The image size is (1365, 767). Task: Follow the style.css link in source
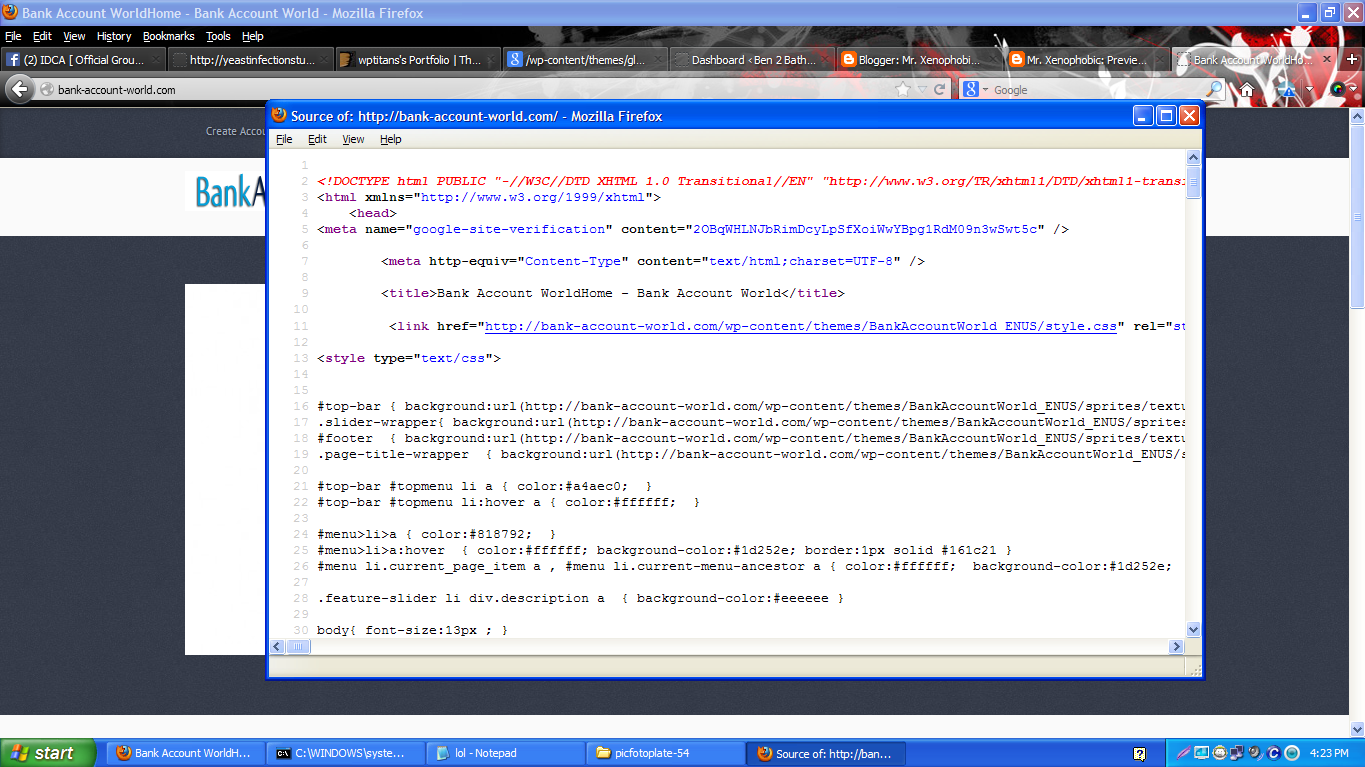[801, 326]
